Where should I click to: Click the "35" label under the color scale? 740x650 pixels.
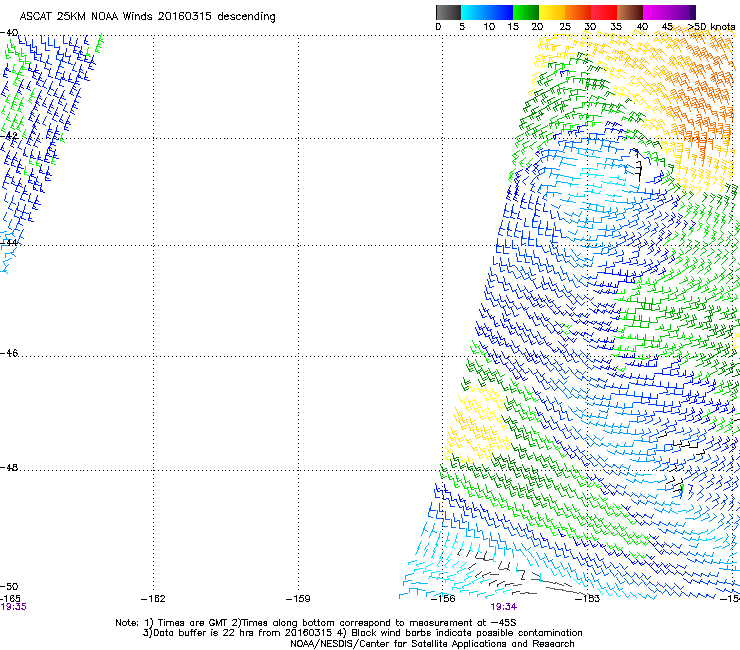(616, 27)
